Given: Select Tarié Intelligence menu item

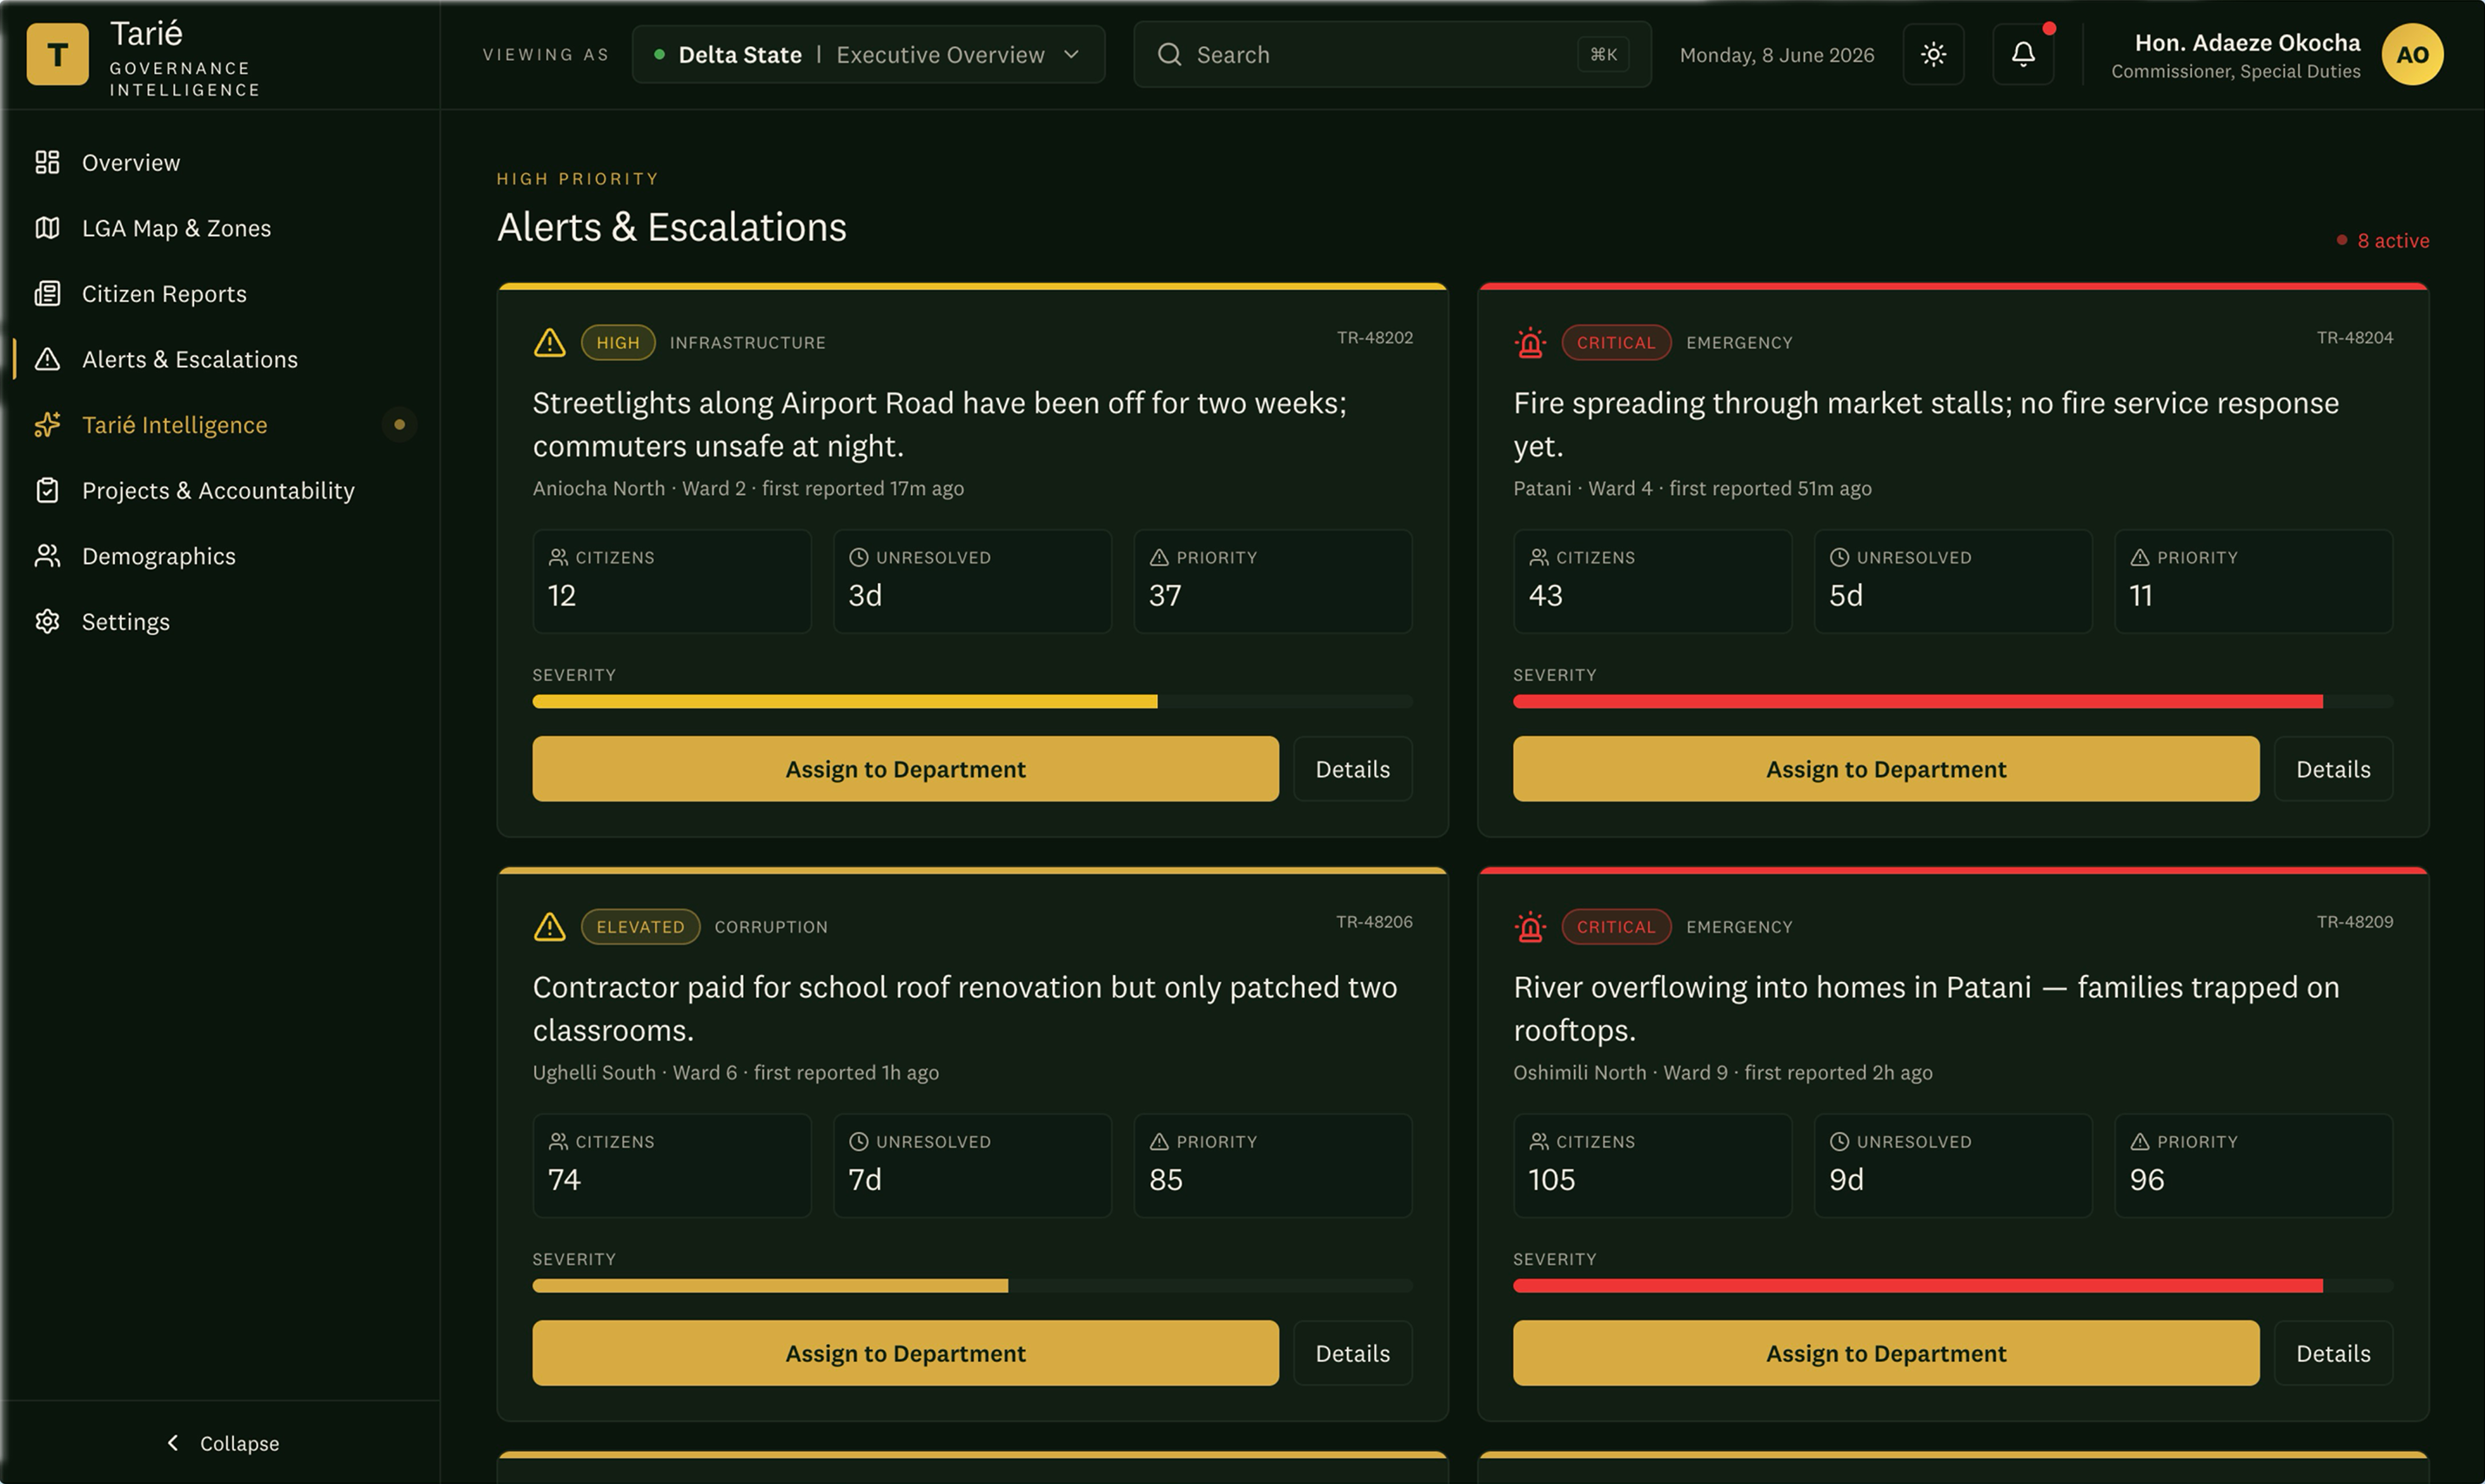Looking at the screenshot, I should pos(220,424).
